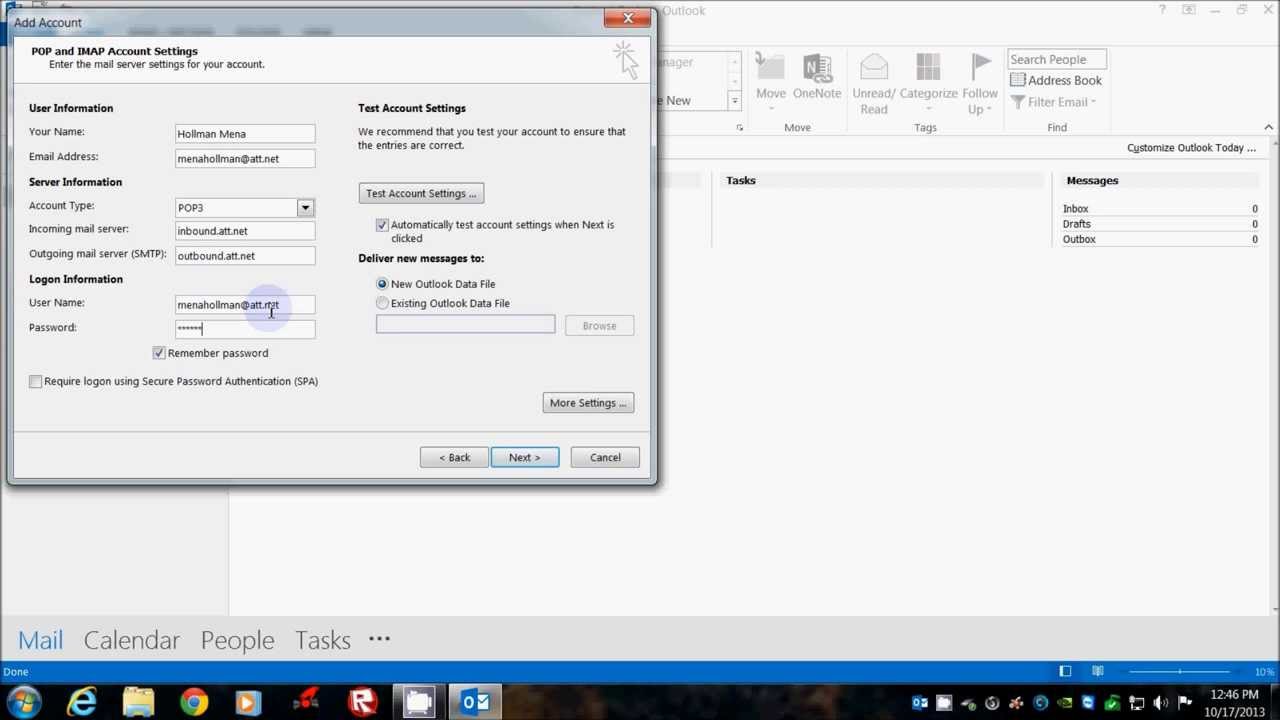Click the Action Center flag tray icon

(x=1185, y=703)
